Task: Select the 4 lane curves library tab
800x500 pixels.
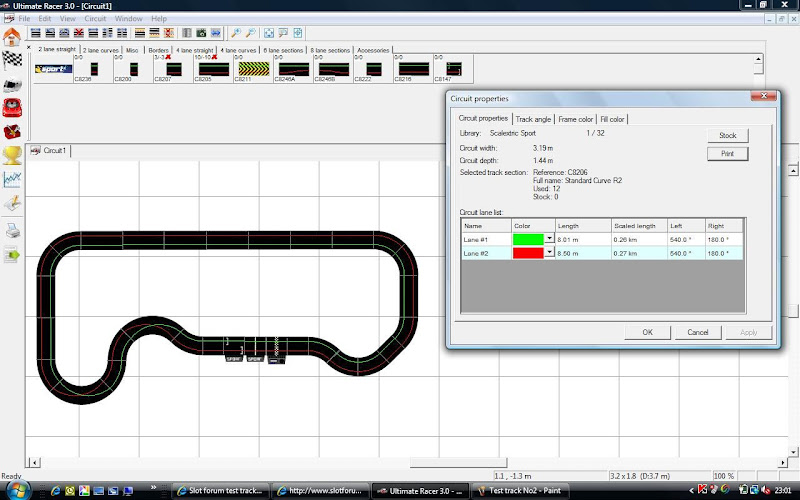Action: click(x=240, y=49)
